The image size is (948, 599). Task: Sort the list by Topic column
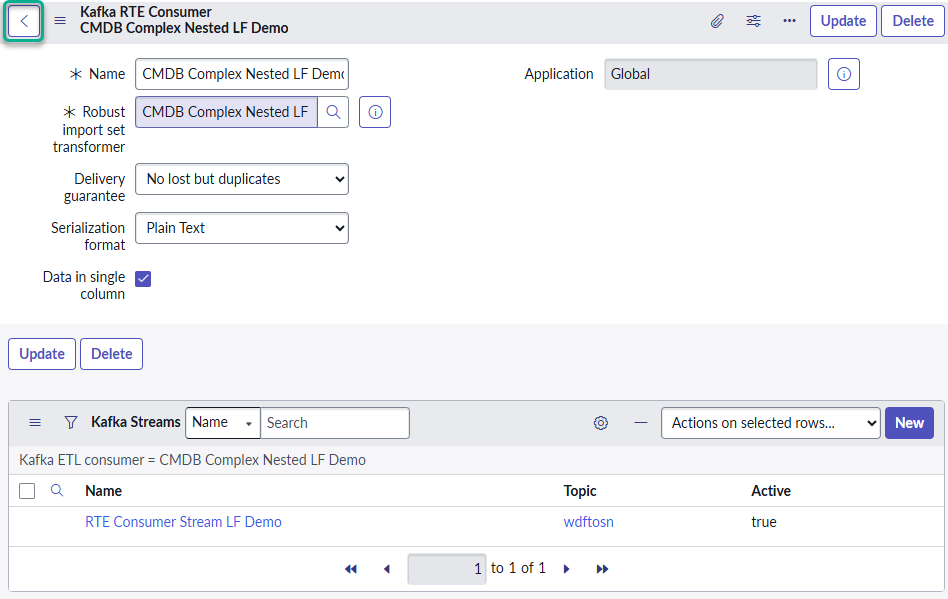[x=580, y=491]
